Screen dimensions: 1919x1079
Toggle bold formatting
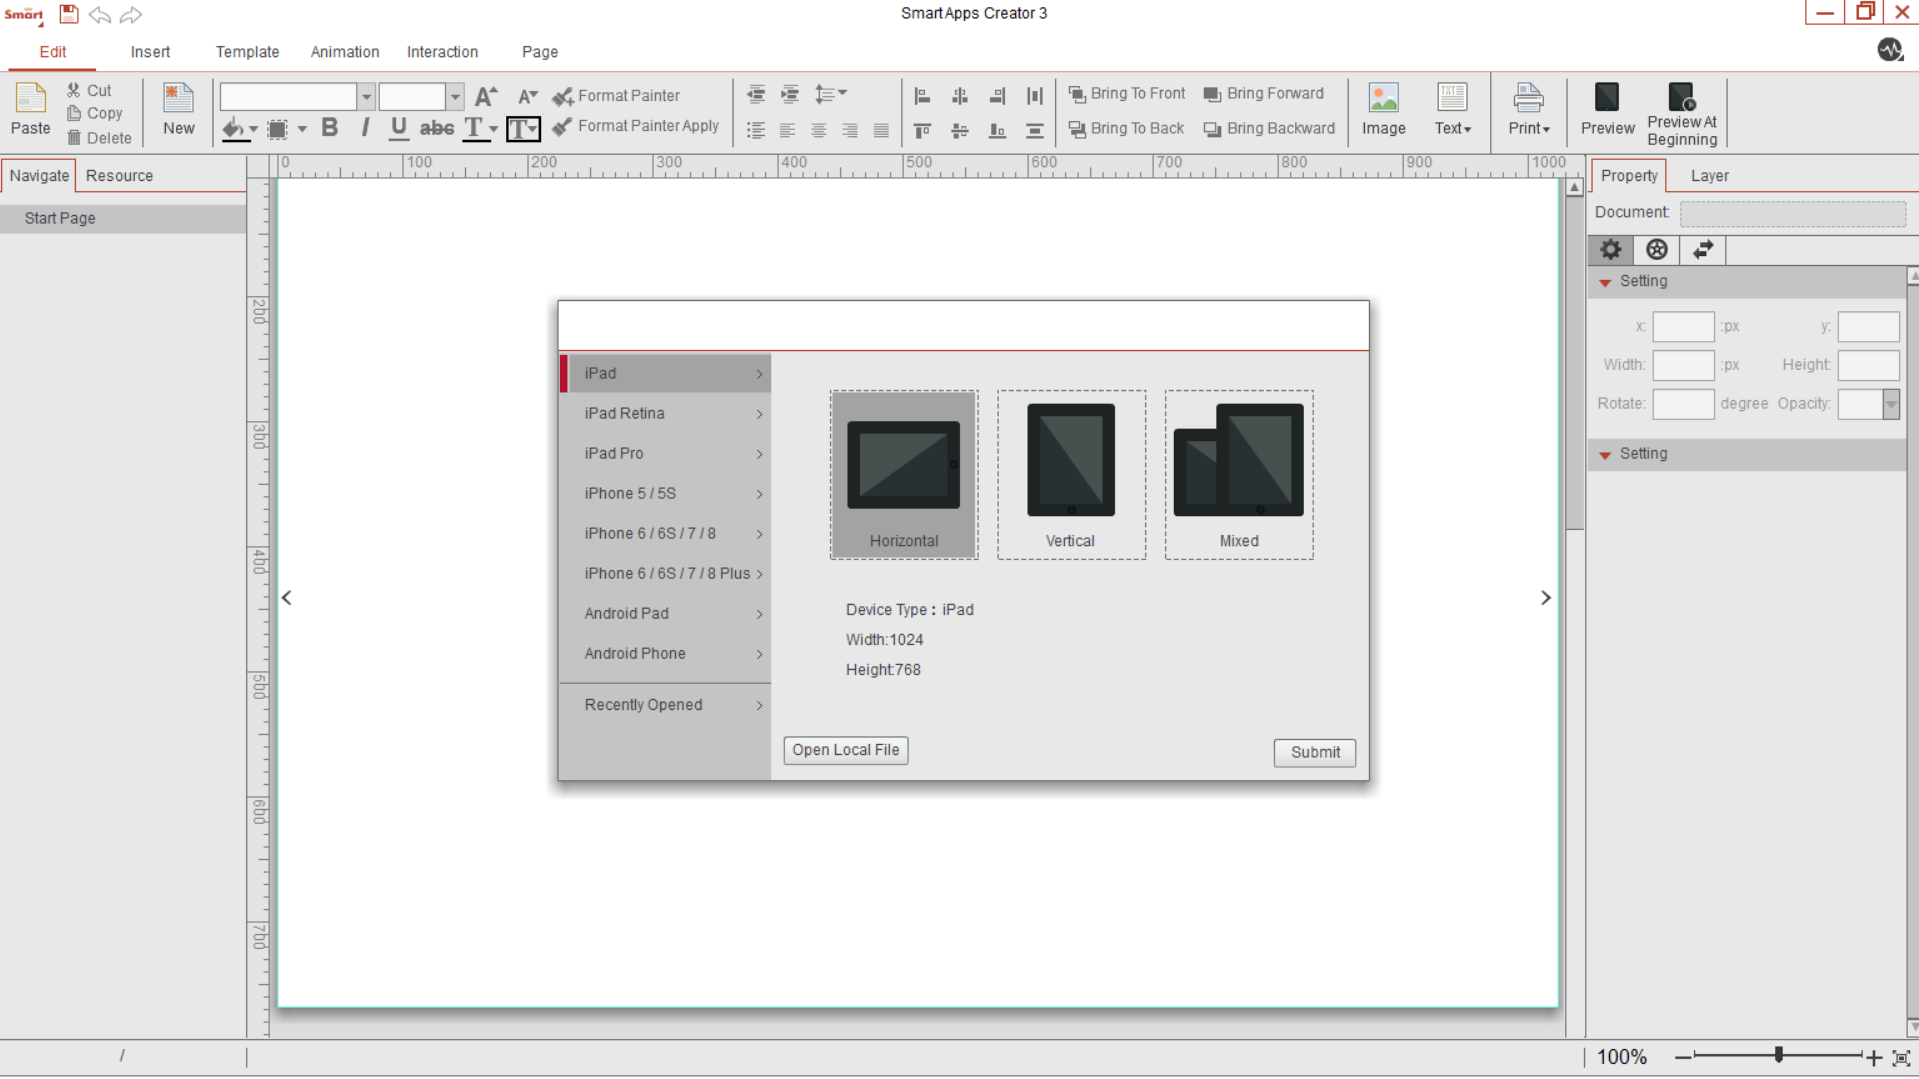pyautogui.click(x=330, y=128)
